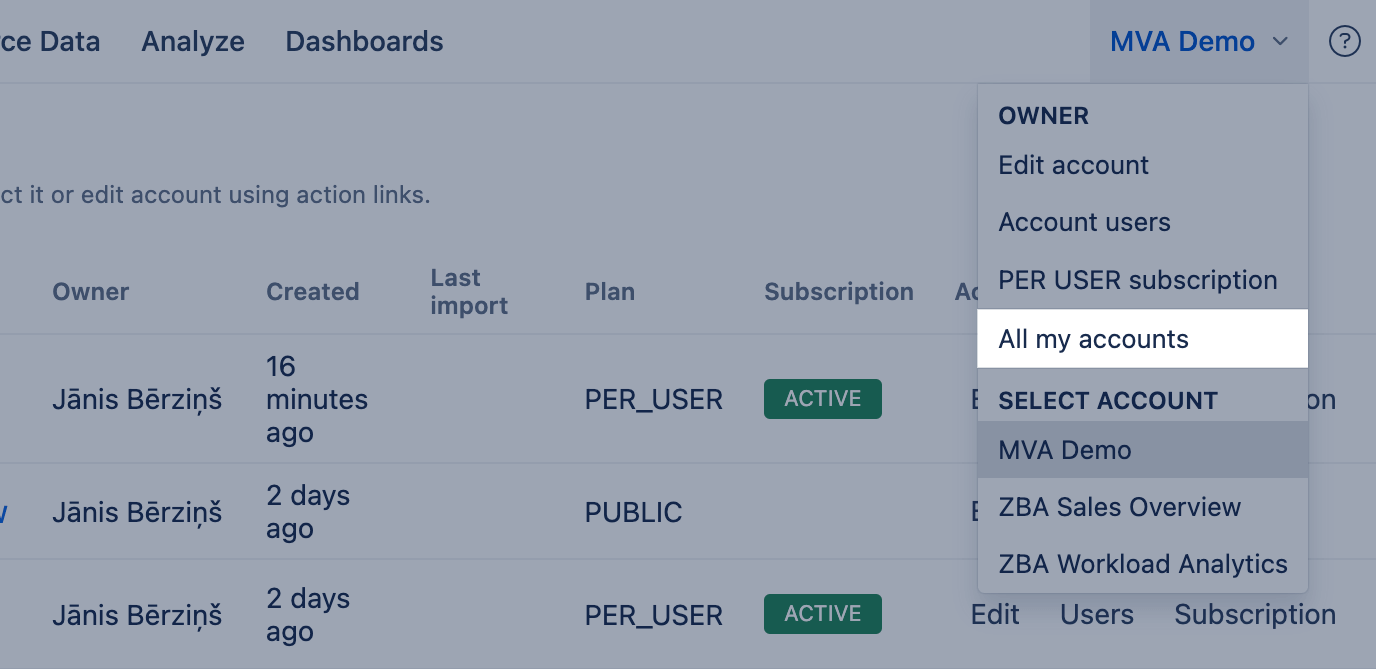Screen dimensions: 1376x669
Task: Click the Last import column header
Action: click(x=468, y=292)
